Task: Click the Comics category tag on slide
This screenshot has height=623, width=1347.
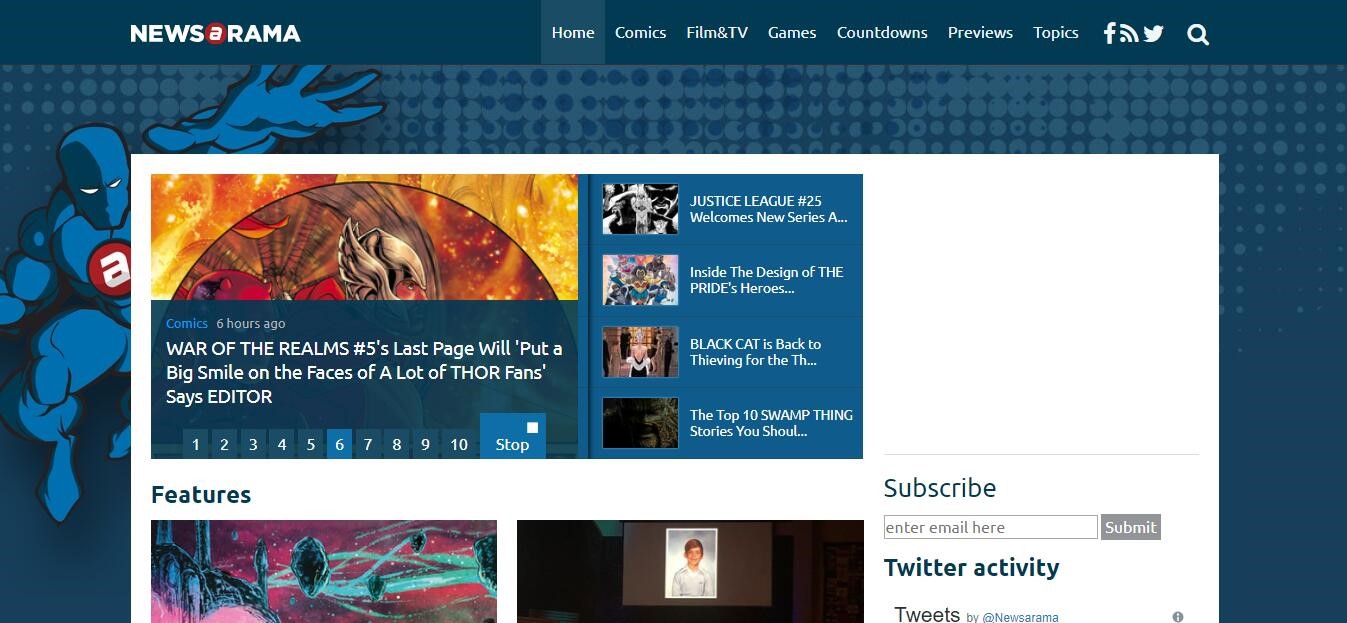Action: point(187,323)
